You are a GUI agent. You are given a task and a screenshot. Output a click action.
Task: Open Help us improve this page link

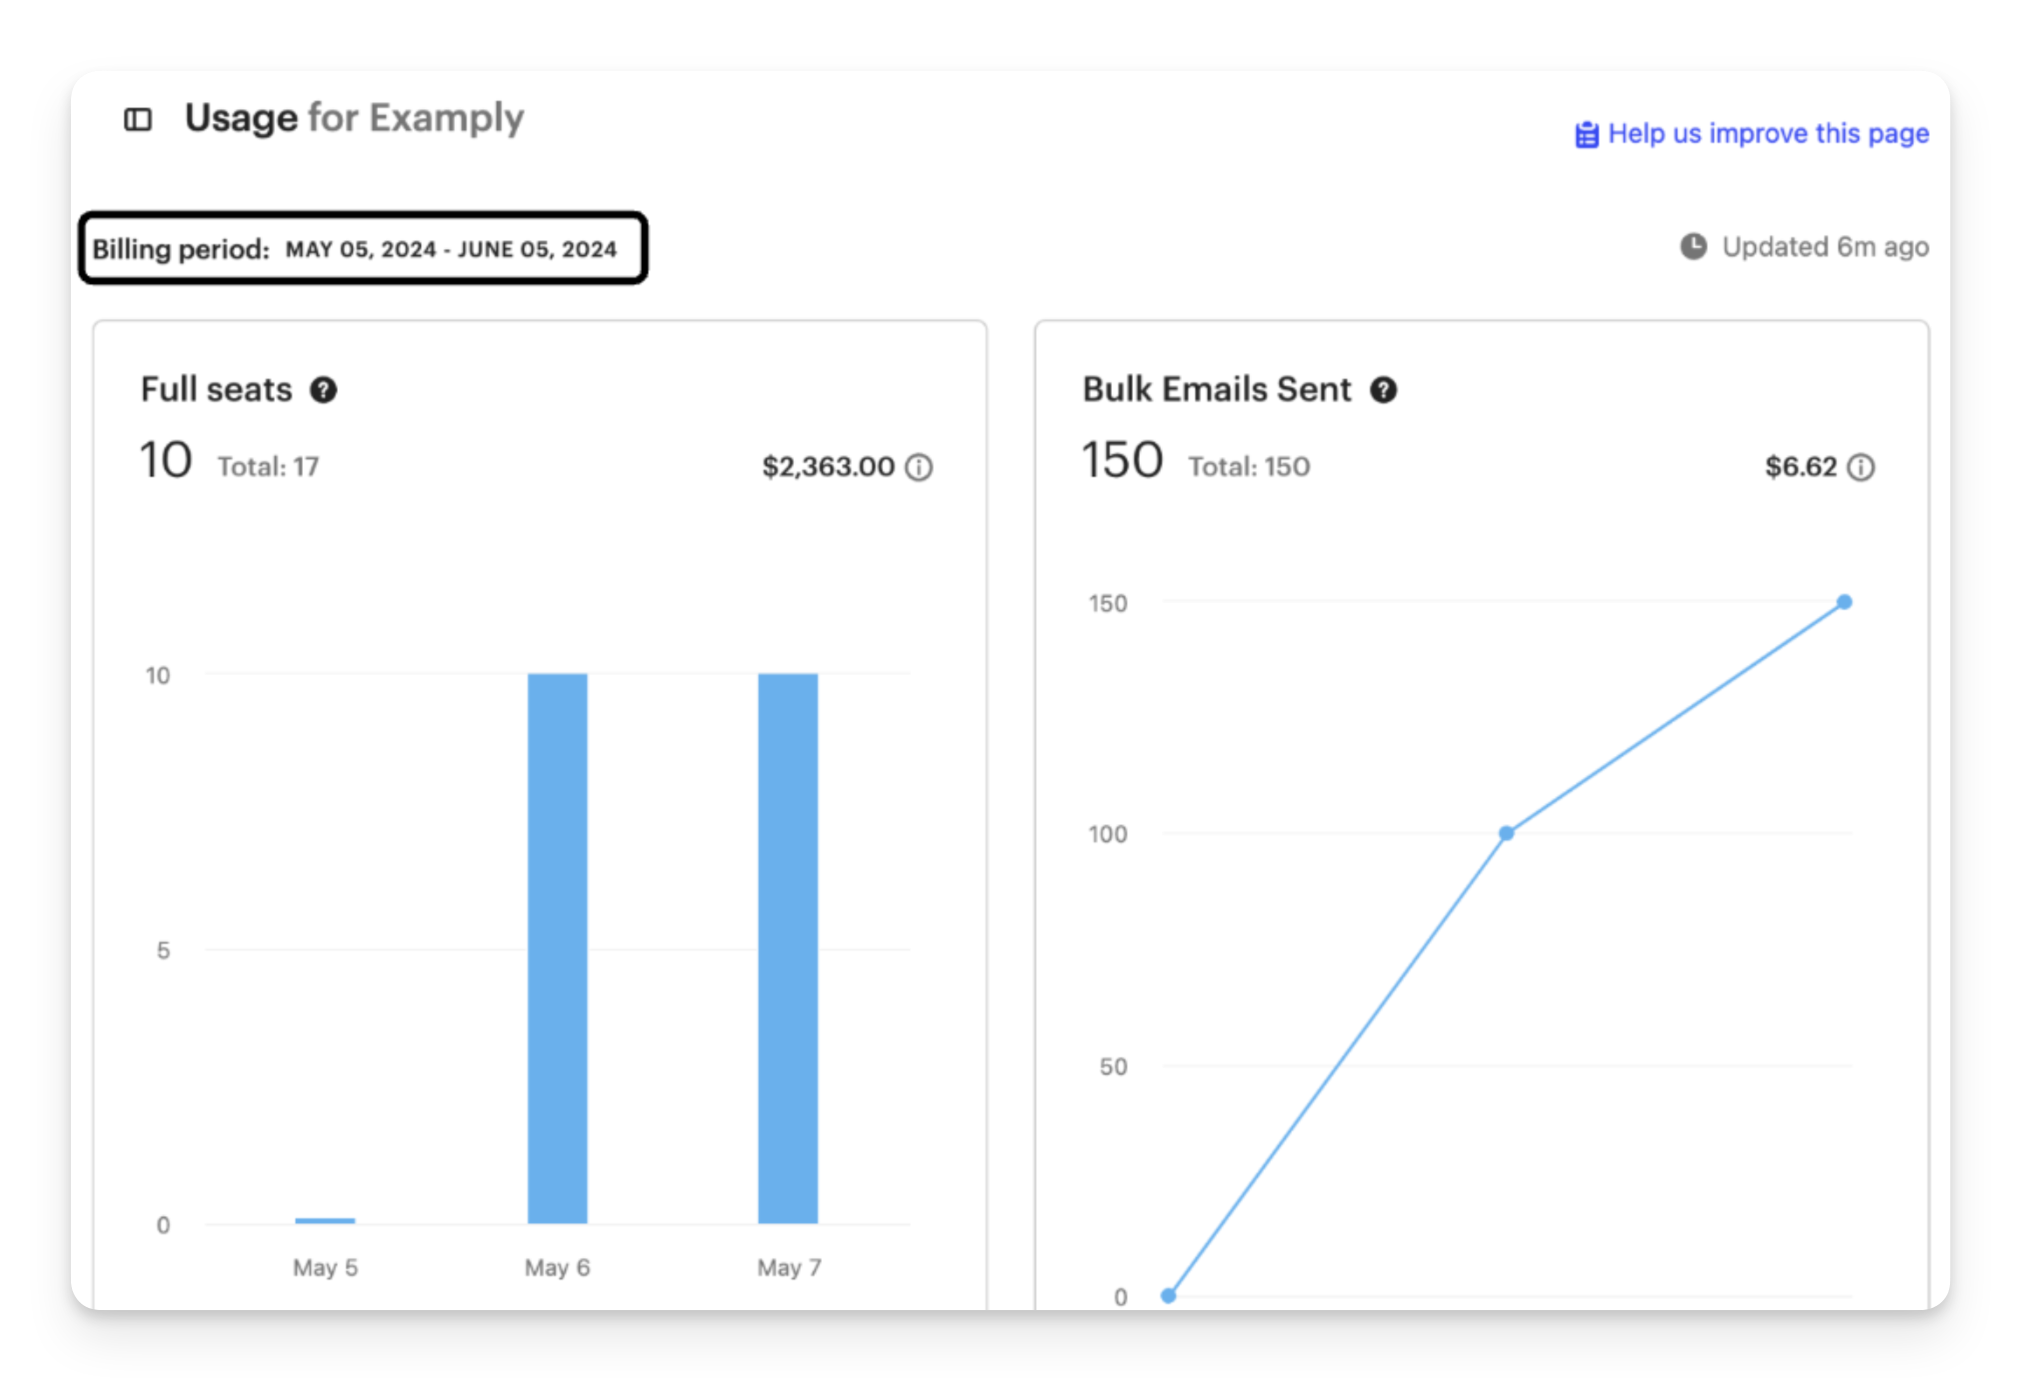tap(1768, 134)
